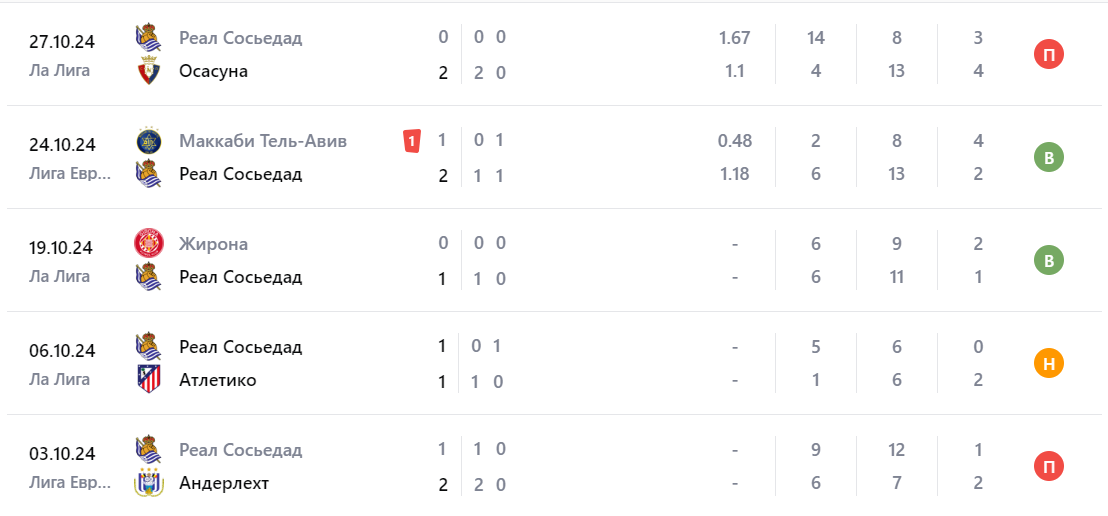Click the Ла Лига label under 27.10.24

tap(59, 71)
